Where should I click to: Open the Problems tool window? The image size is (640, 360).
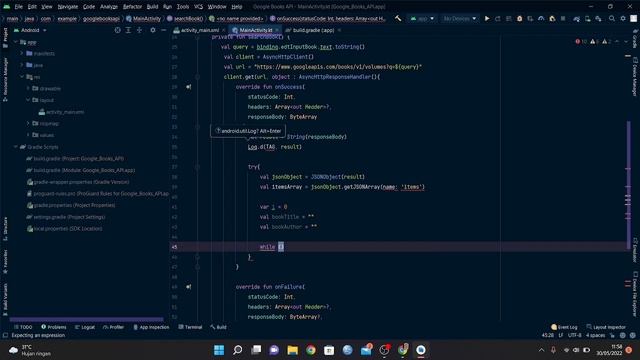(53, 327)
